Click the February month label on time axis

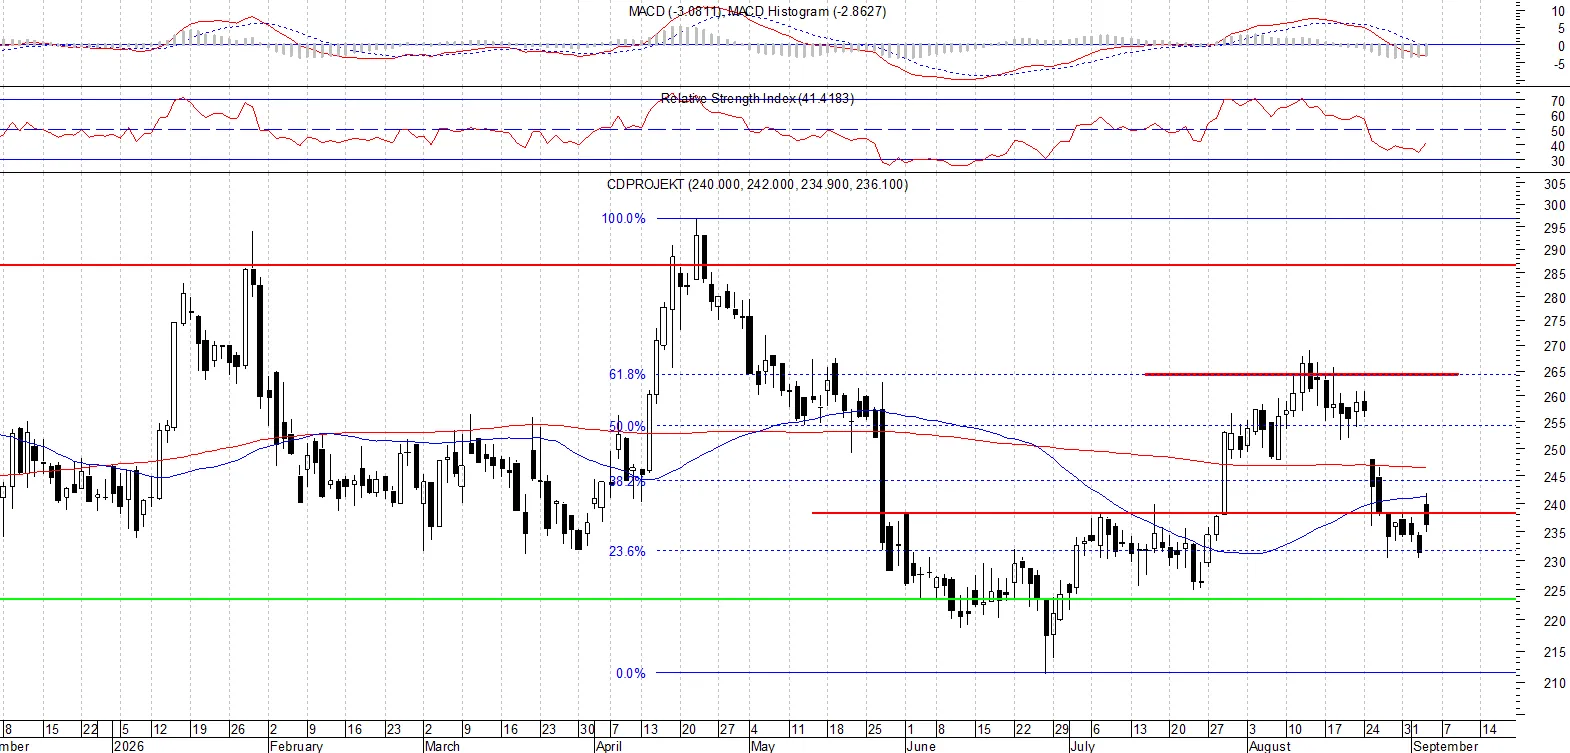pyautogui.click(x=296, y=746)
